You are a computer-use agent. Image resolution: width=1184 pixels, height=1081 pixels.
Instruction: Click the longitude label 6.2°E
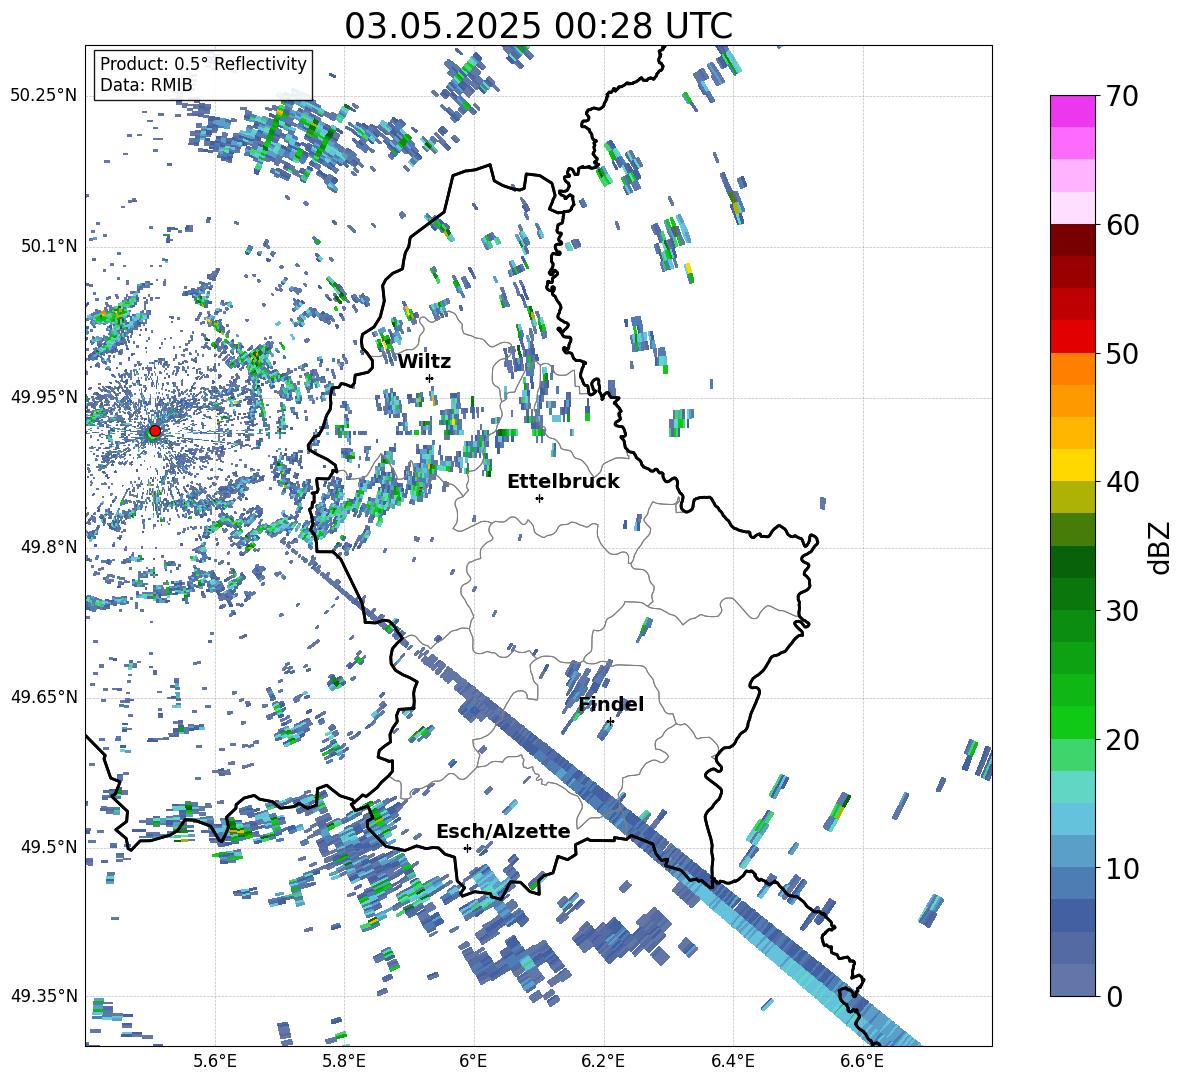pyautogui.click(x=603, y=1062)
